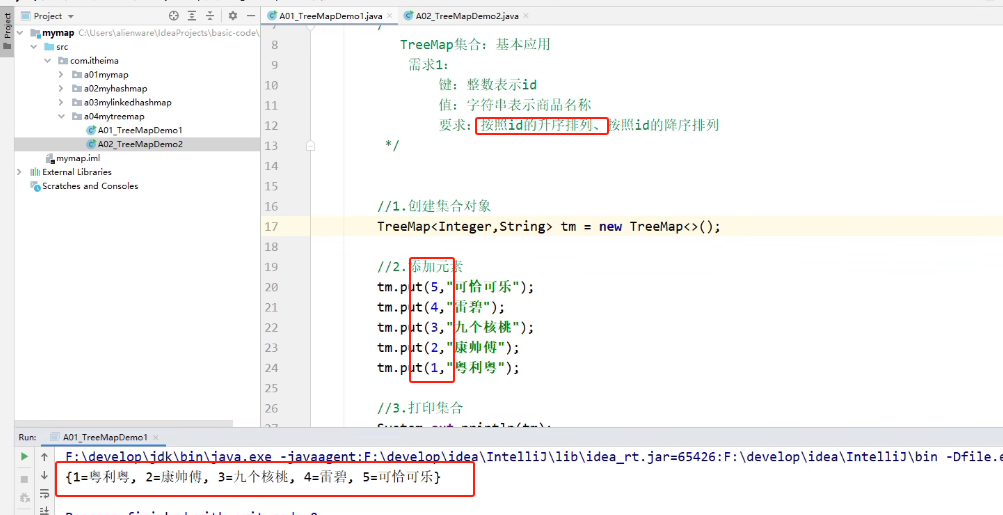Click the //3.打印集合 comment
Screen dimensions: 1003x515
click(420, 408)
